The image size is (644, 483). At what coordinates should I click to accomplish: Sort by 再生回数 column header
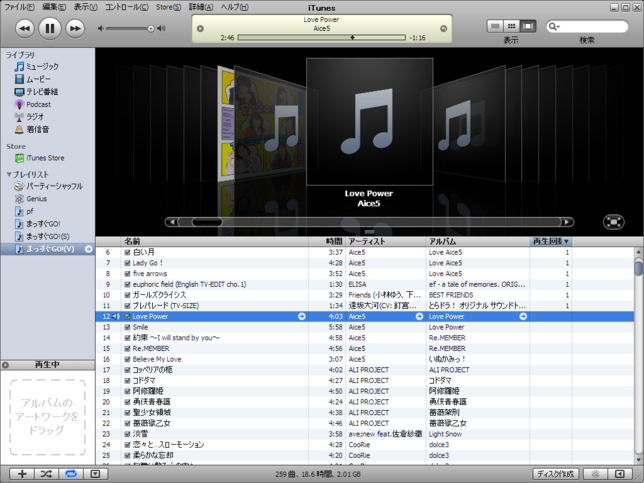click(x=550, y=242)
